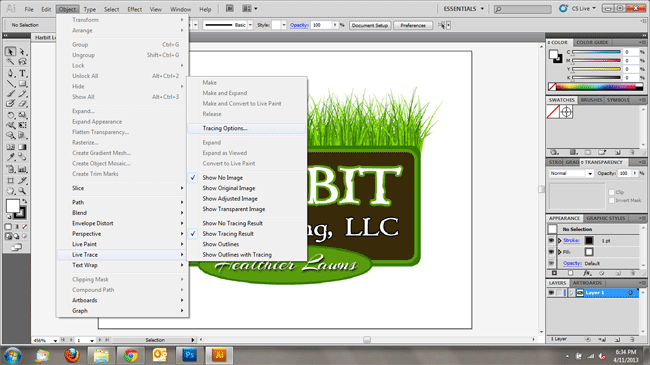
Task: Open Photoshop from the taskbar
Action: point(189,355)
